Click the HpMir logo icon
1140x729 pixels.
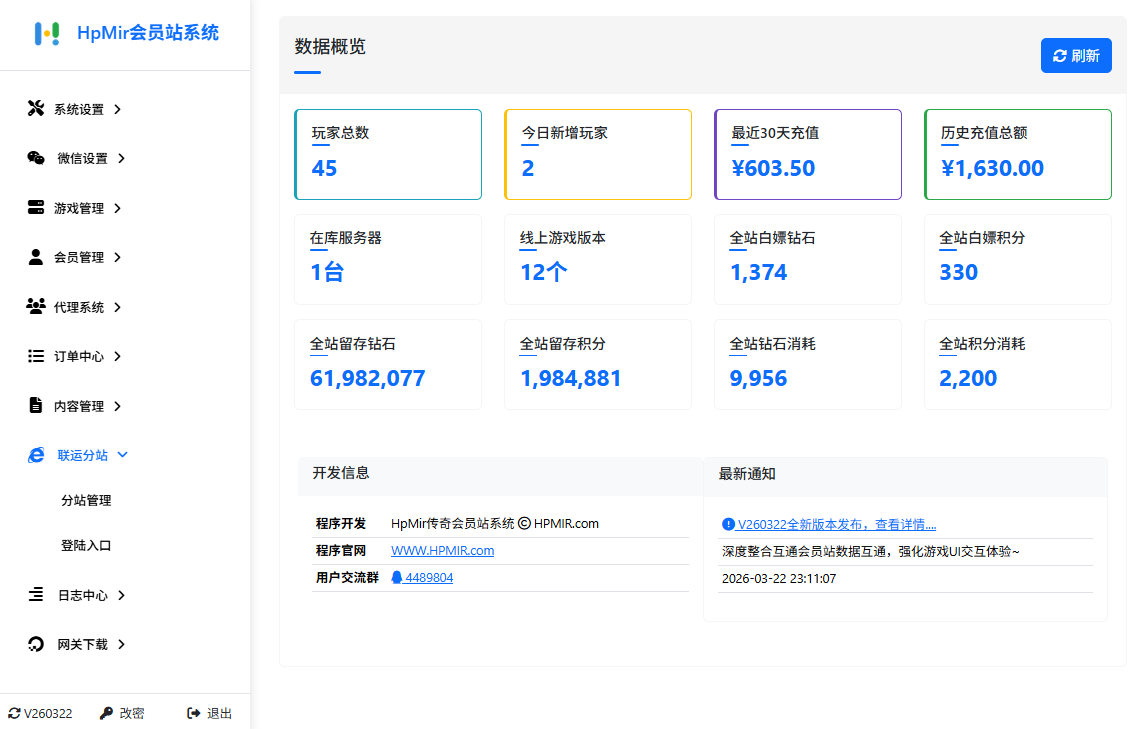[47, 33]
